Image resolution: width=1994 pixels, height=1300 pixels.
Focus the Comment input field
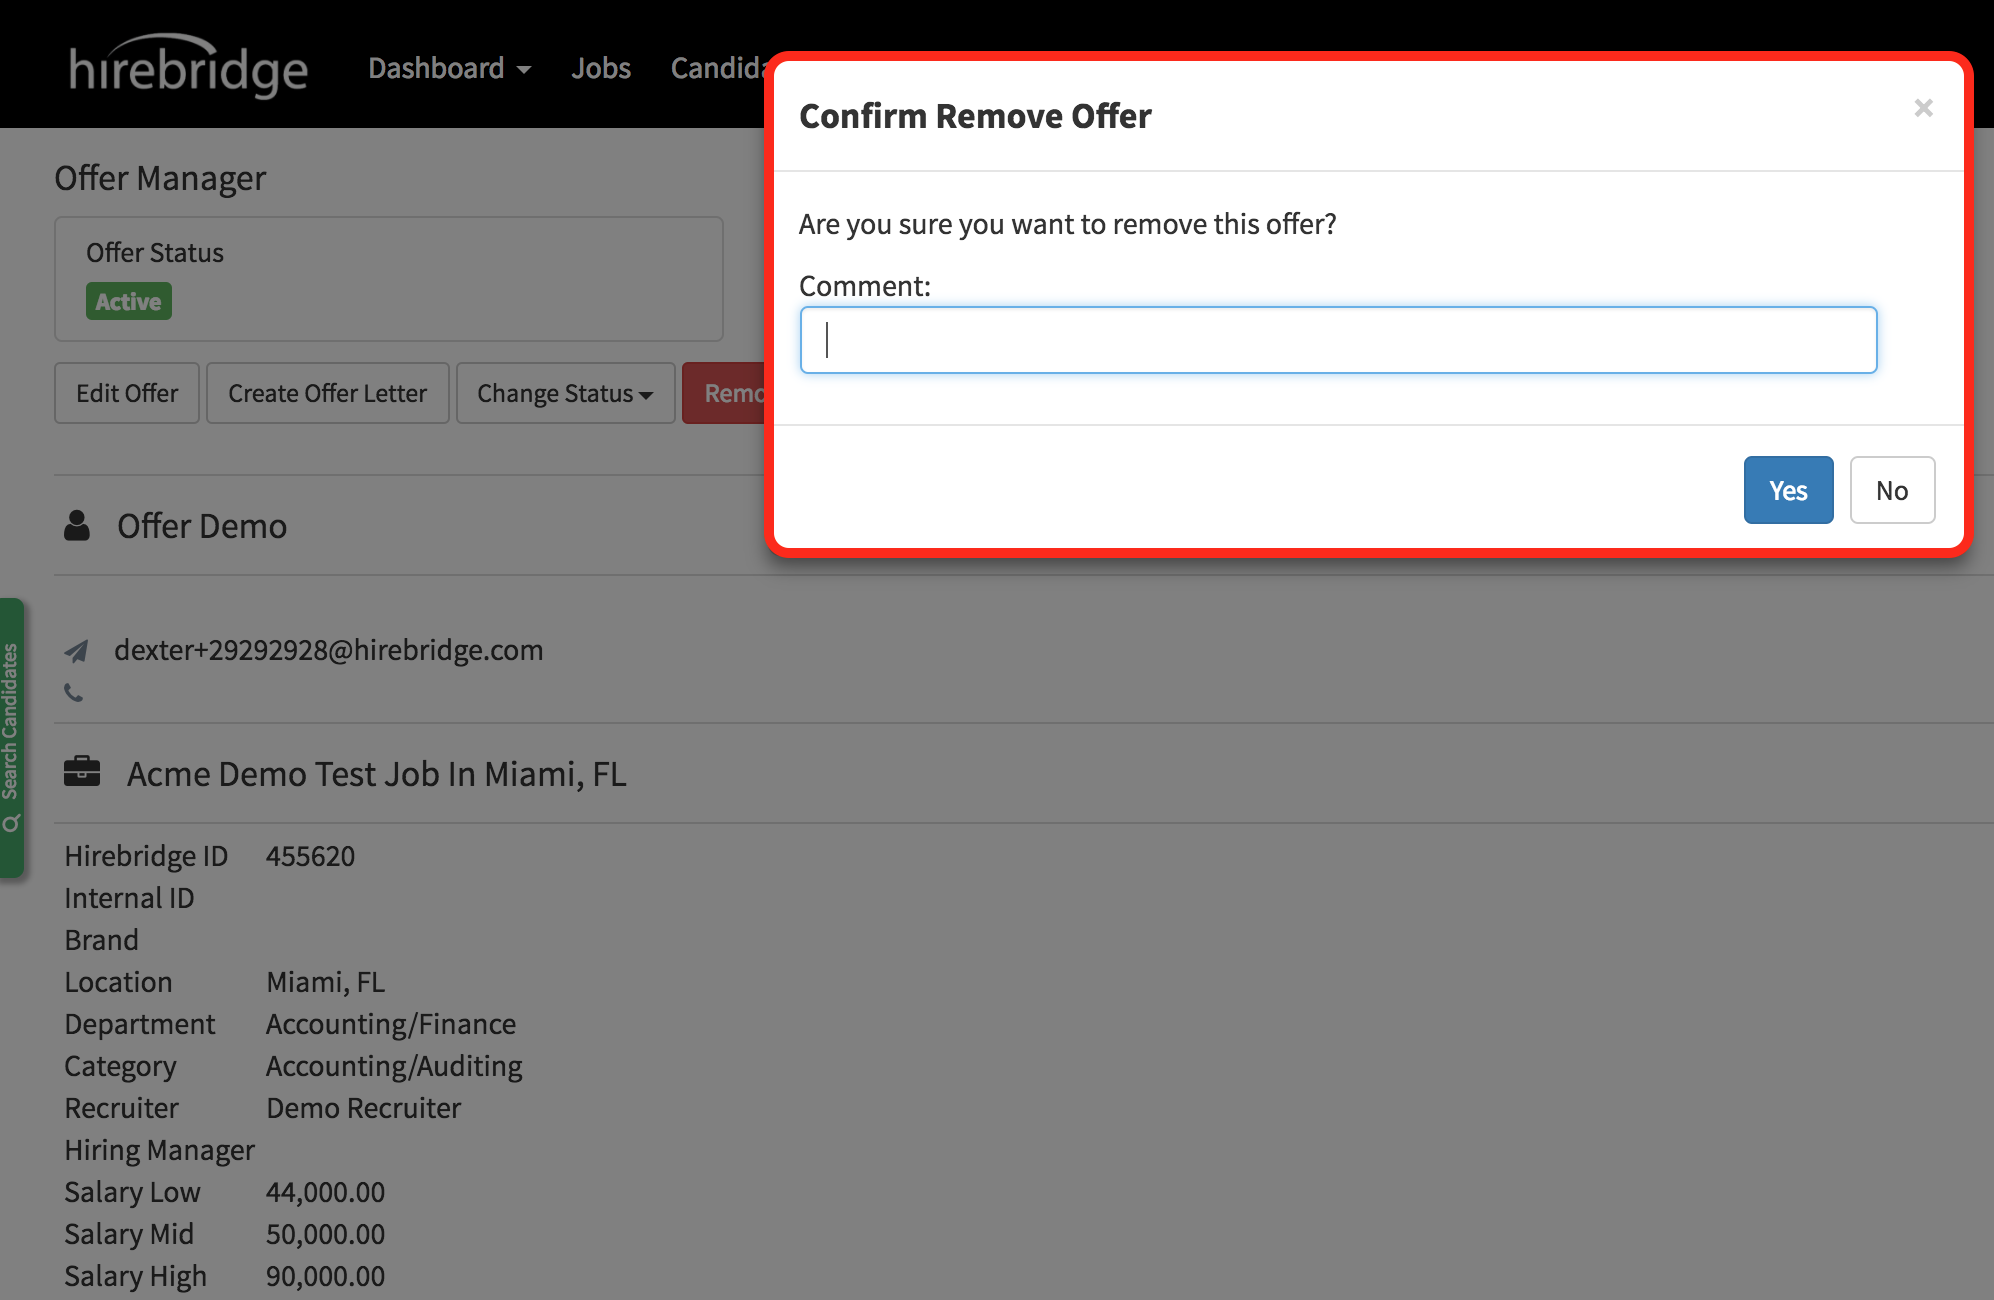tap(1338, 340)
